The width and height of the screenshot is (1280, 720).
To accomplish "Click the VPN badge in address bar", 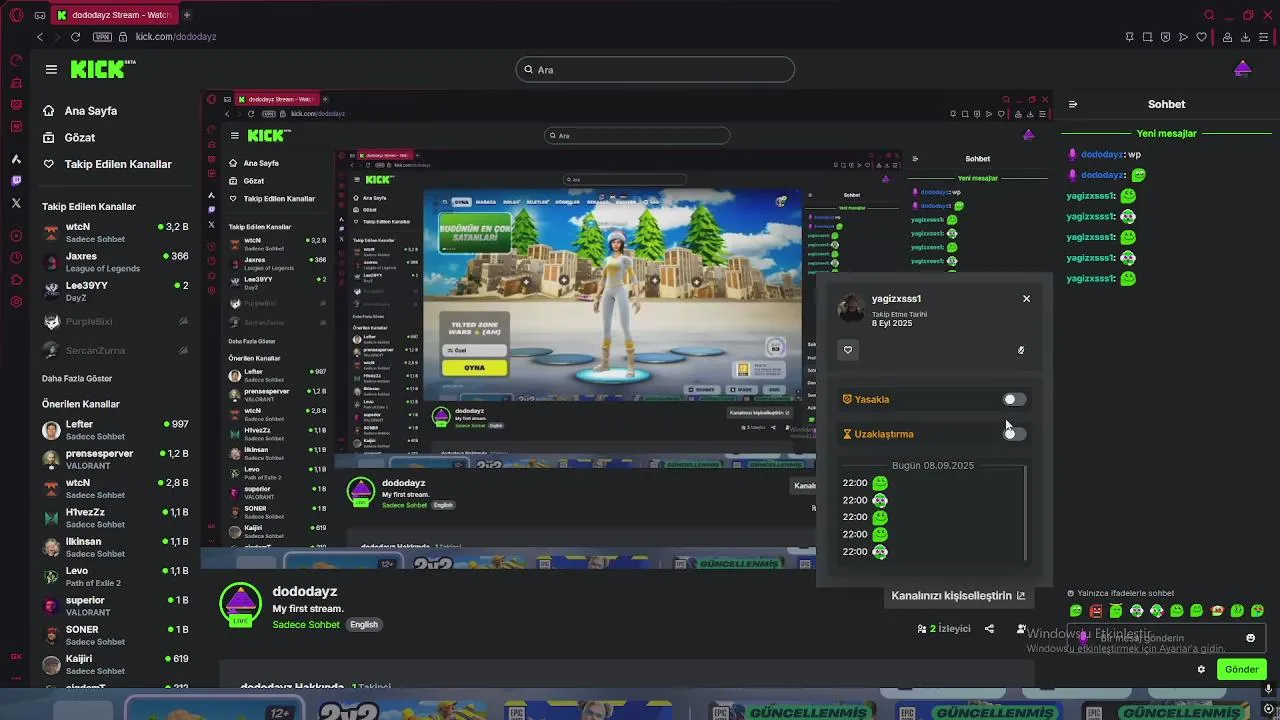I will pos(102,37).
